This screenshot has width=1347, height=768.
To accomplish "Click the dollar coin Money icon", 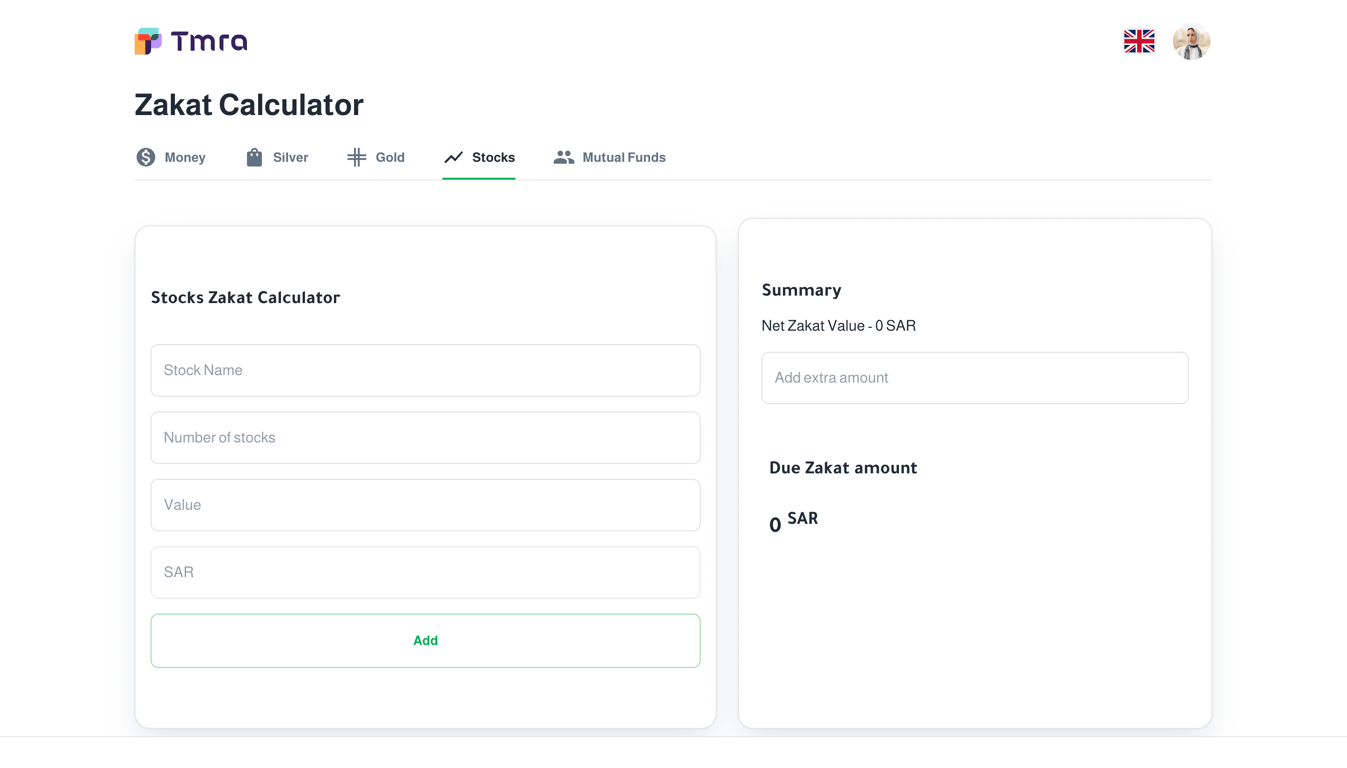I will point(146,157).
